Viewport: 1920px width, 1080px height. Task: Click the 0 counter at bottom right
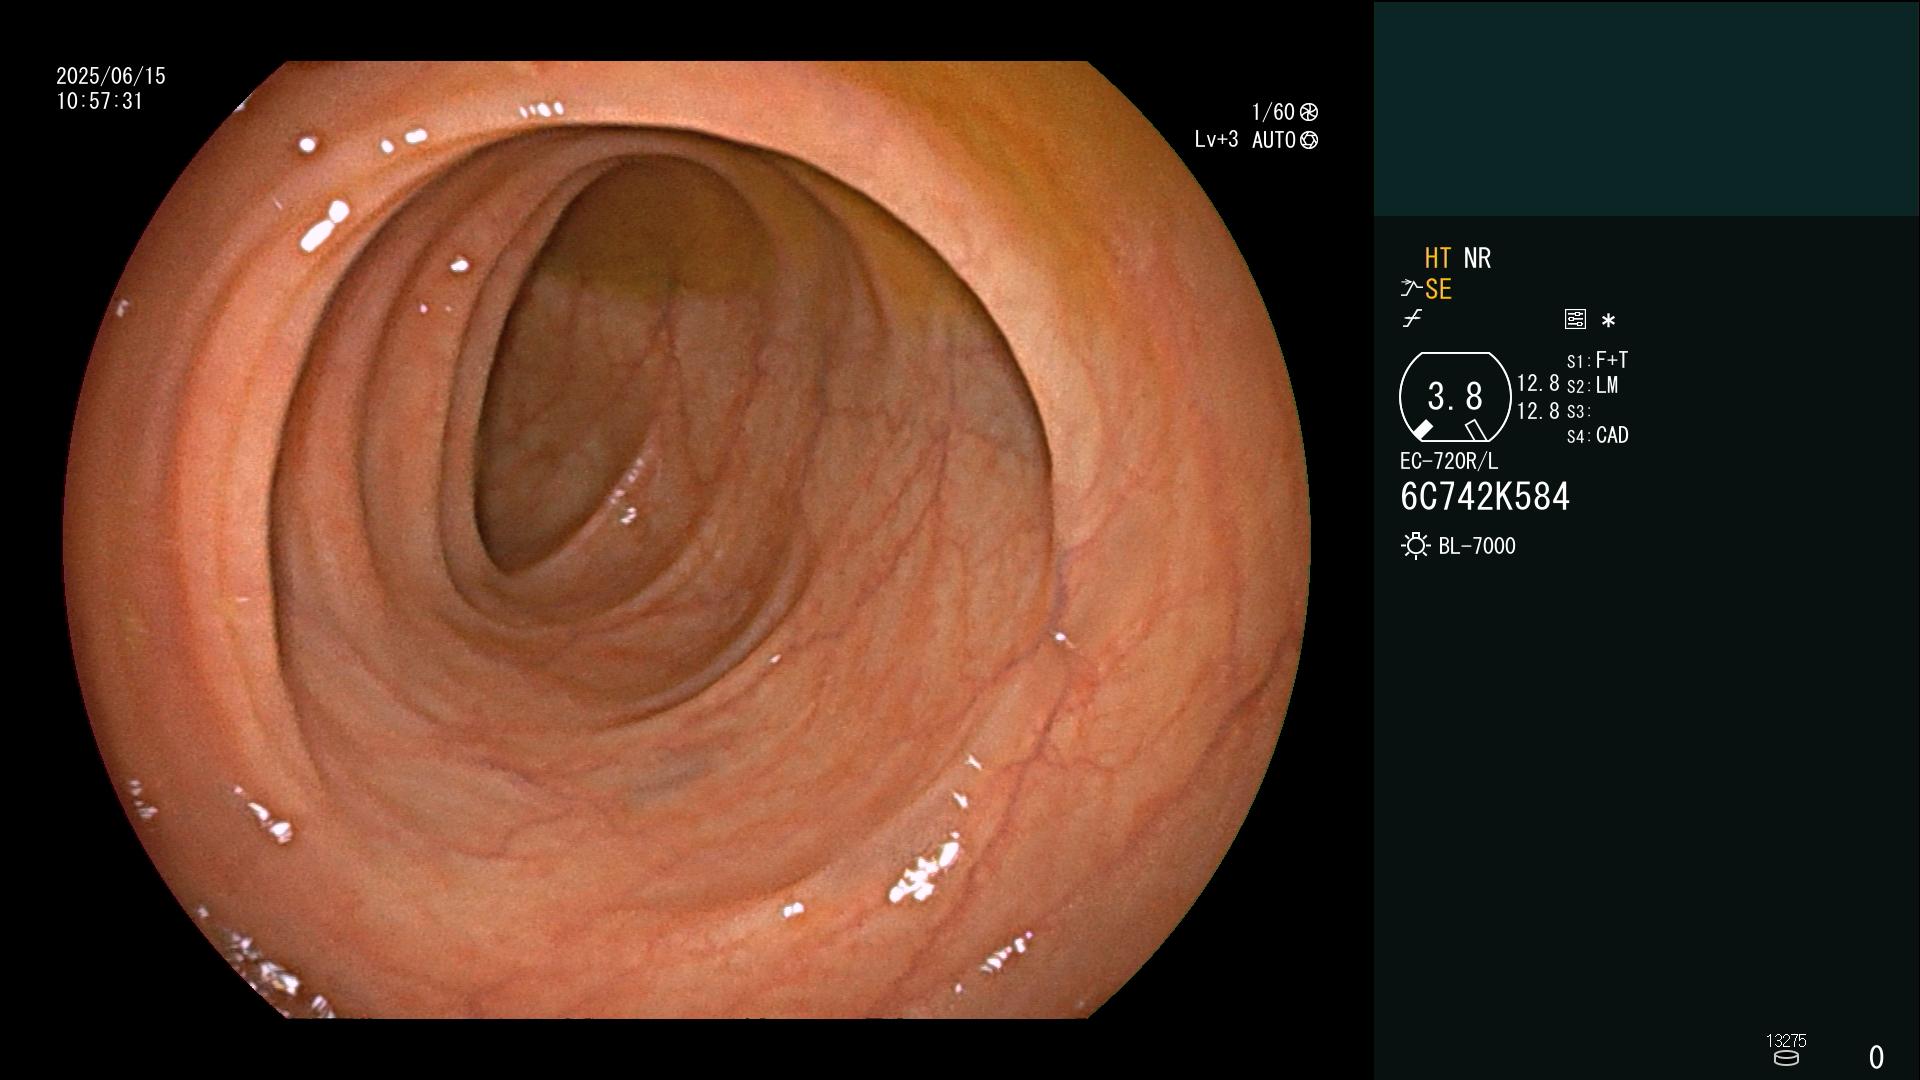point(1877,1057)
